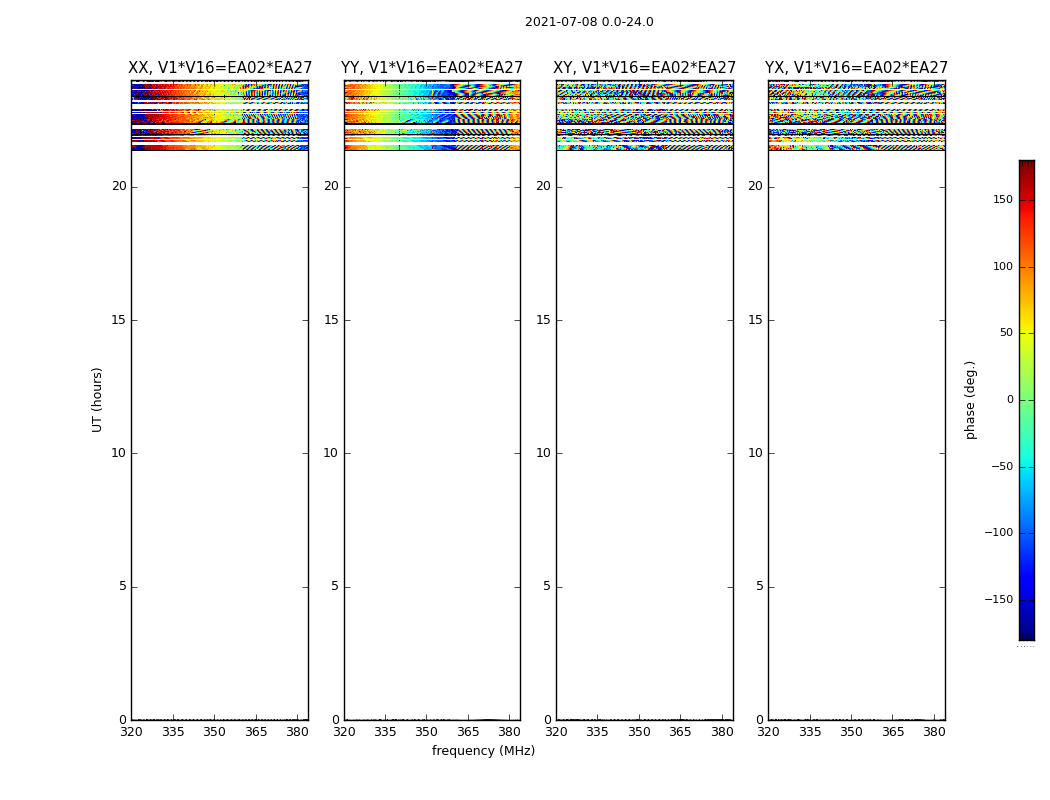Select the XX panel title text
The width and height of the screenshot is (1050, 800).
(220, 68)
